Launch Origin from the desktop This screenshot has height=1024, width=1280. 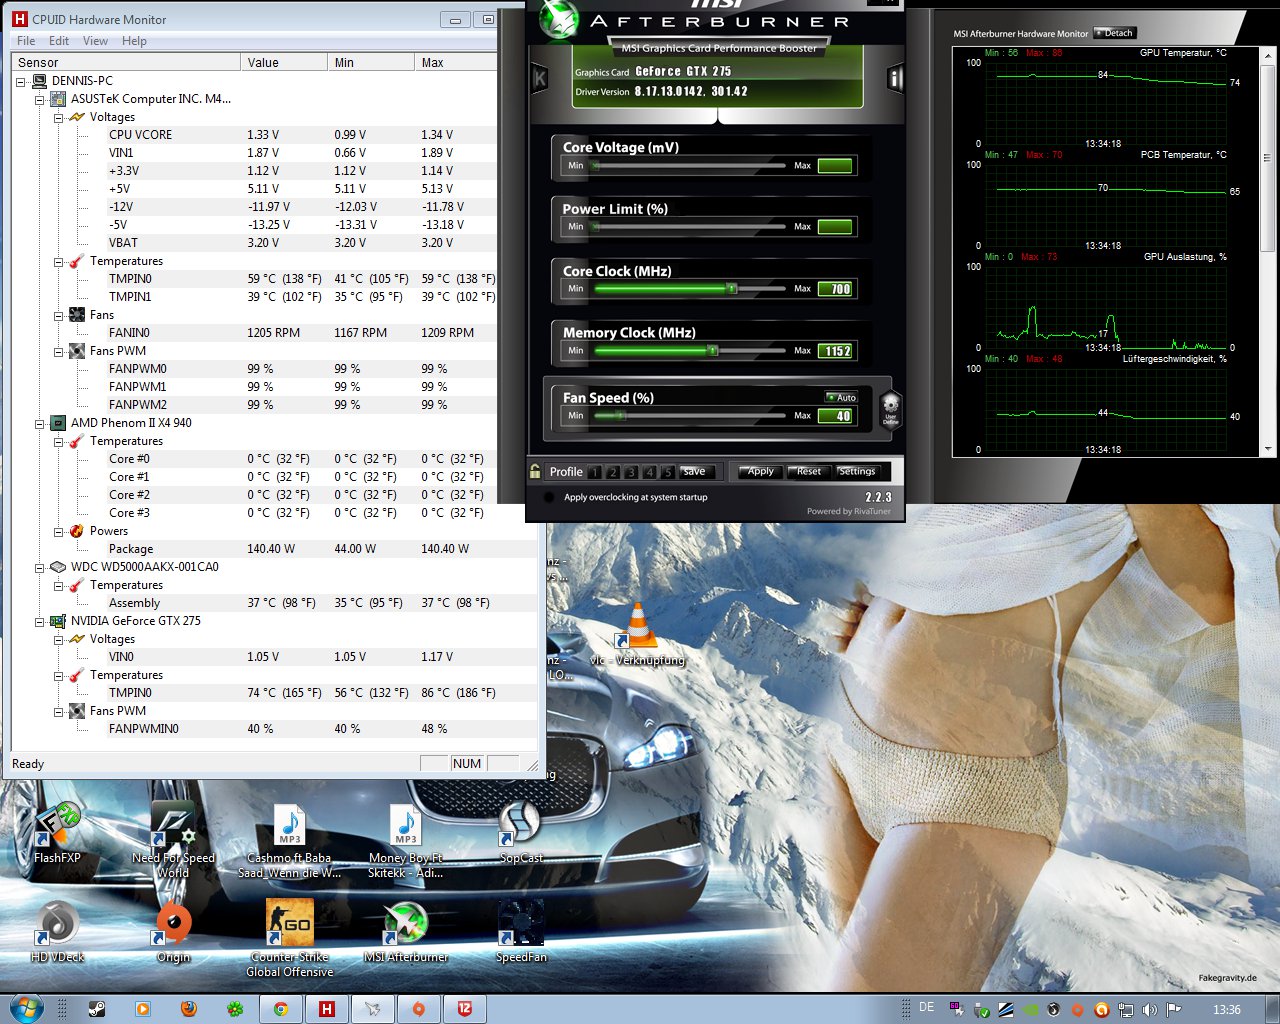click(173, 931)
